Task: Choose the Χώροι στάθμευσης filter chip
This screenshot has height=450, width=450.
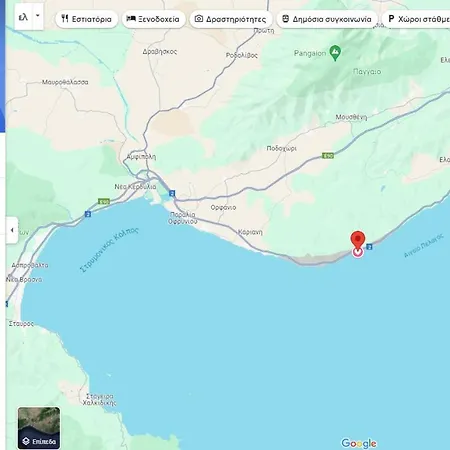Action: [x=416, y=19]
